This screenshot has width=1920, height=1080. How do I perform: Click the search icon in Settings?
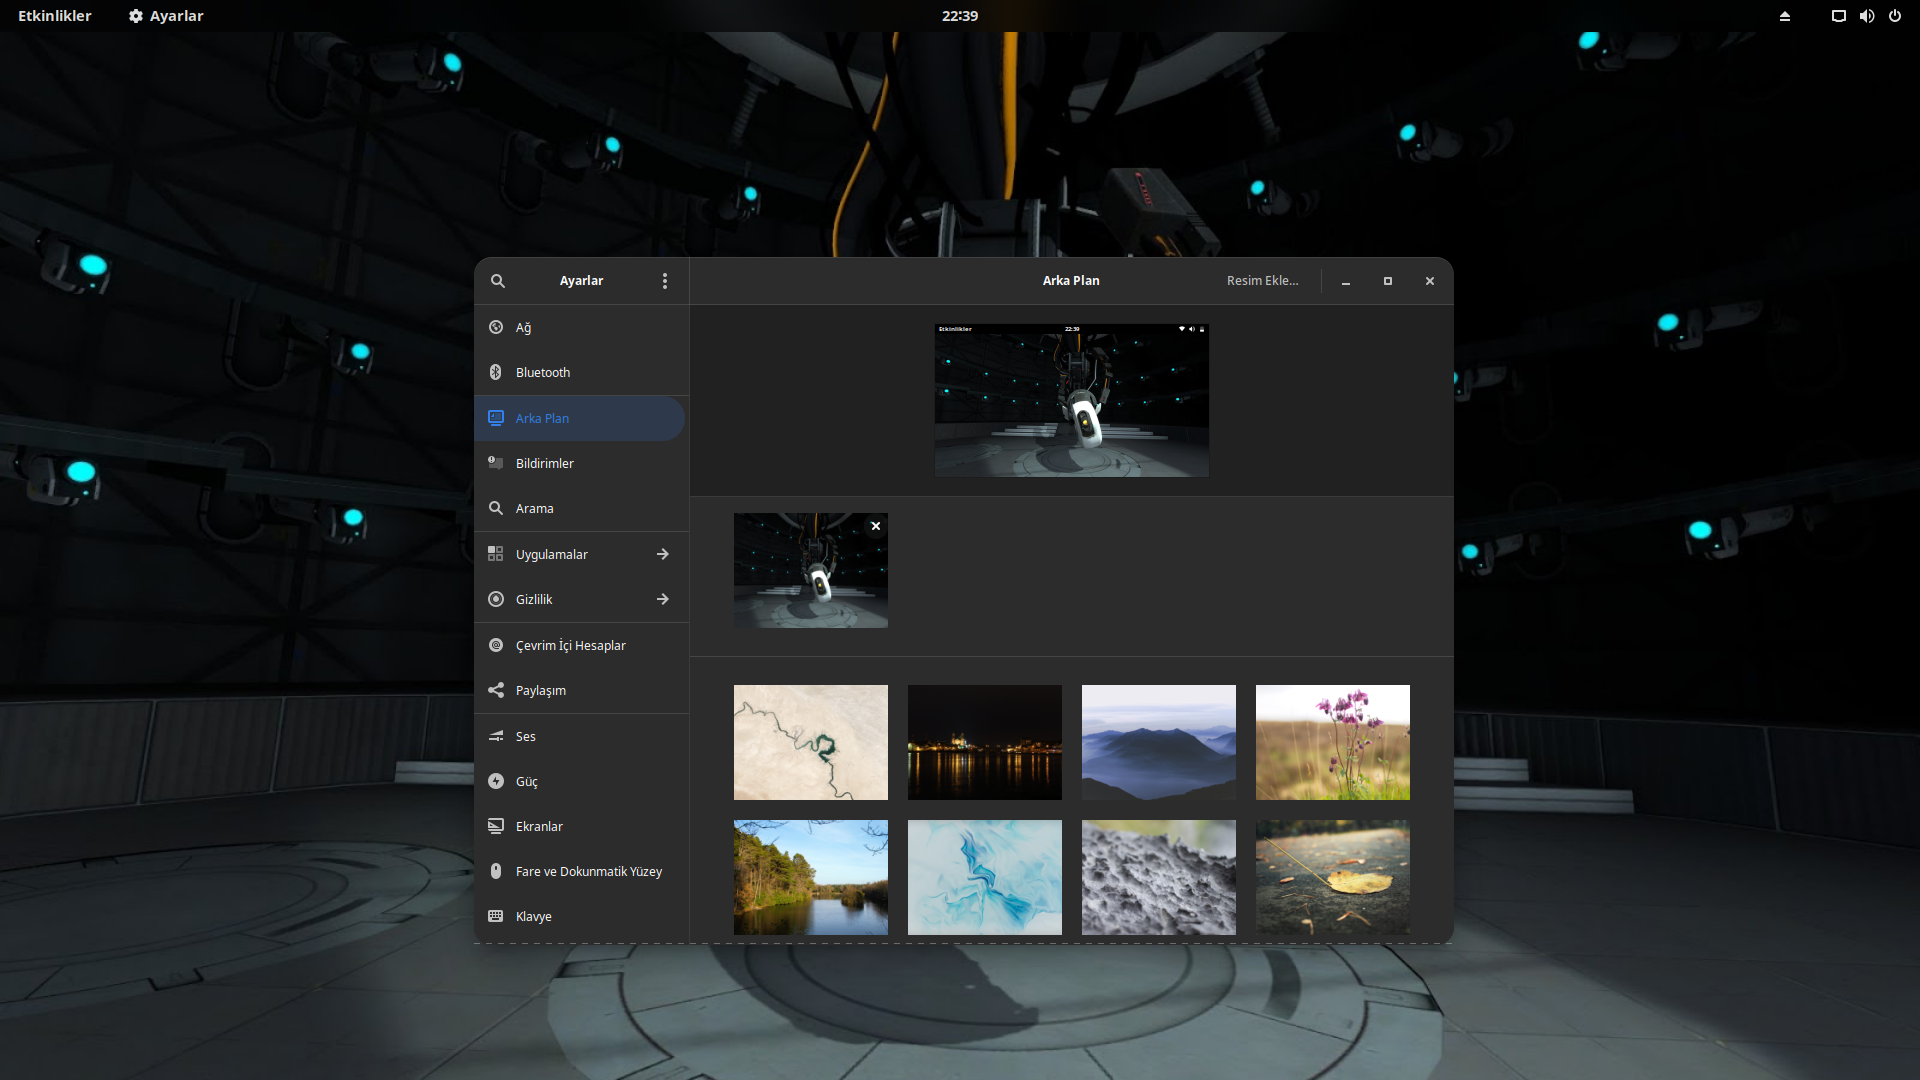[497, 280]
